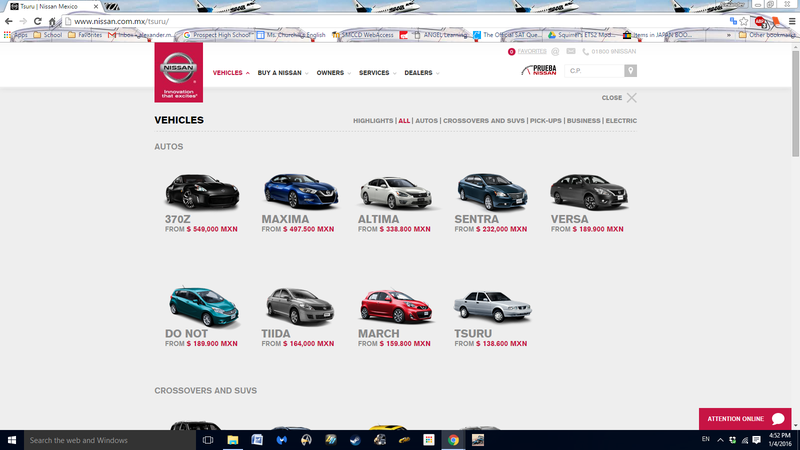
Task: Click the Chrome icon in taskbar
Action: 453,440
